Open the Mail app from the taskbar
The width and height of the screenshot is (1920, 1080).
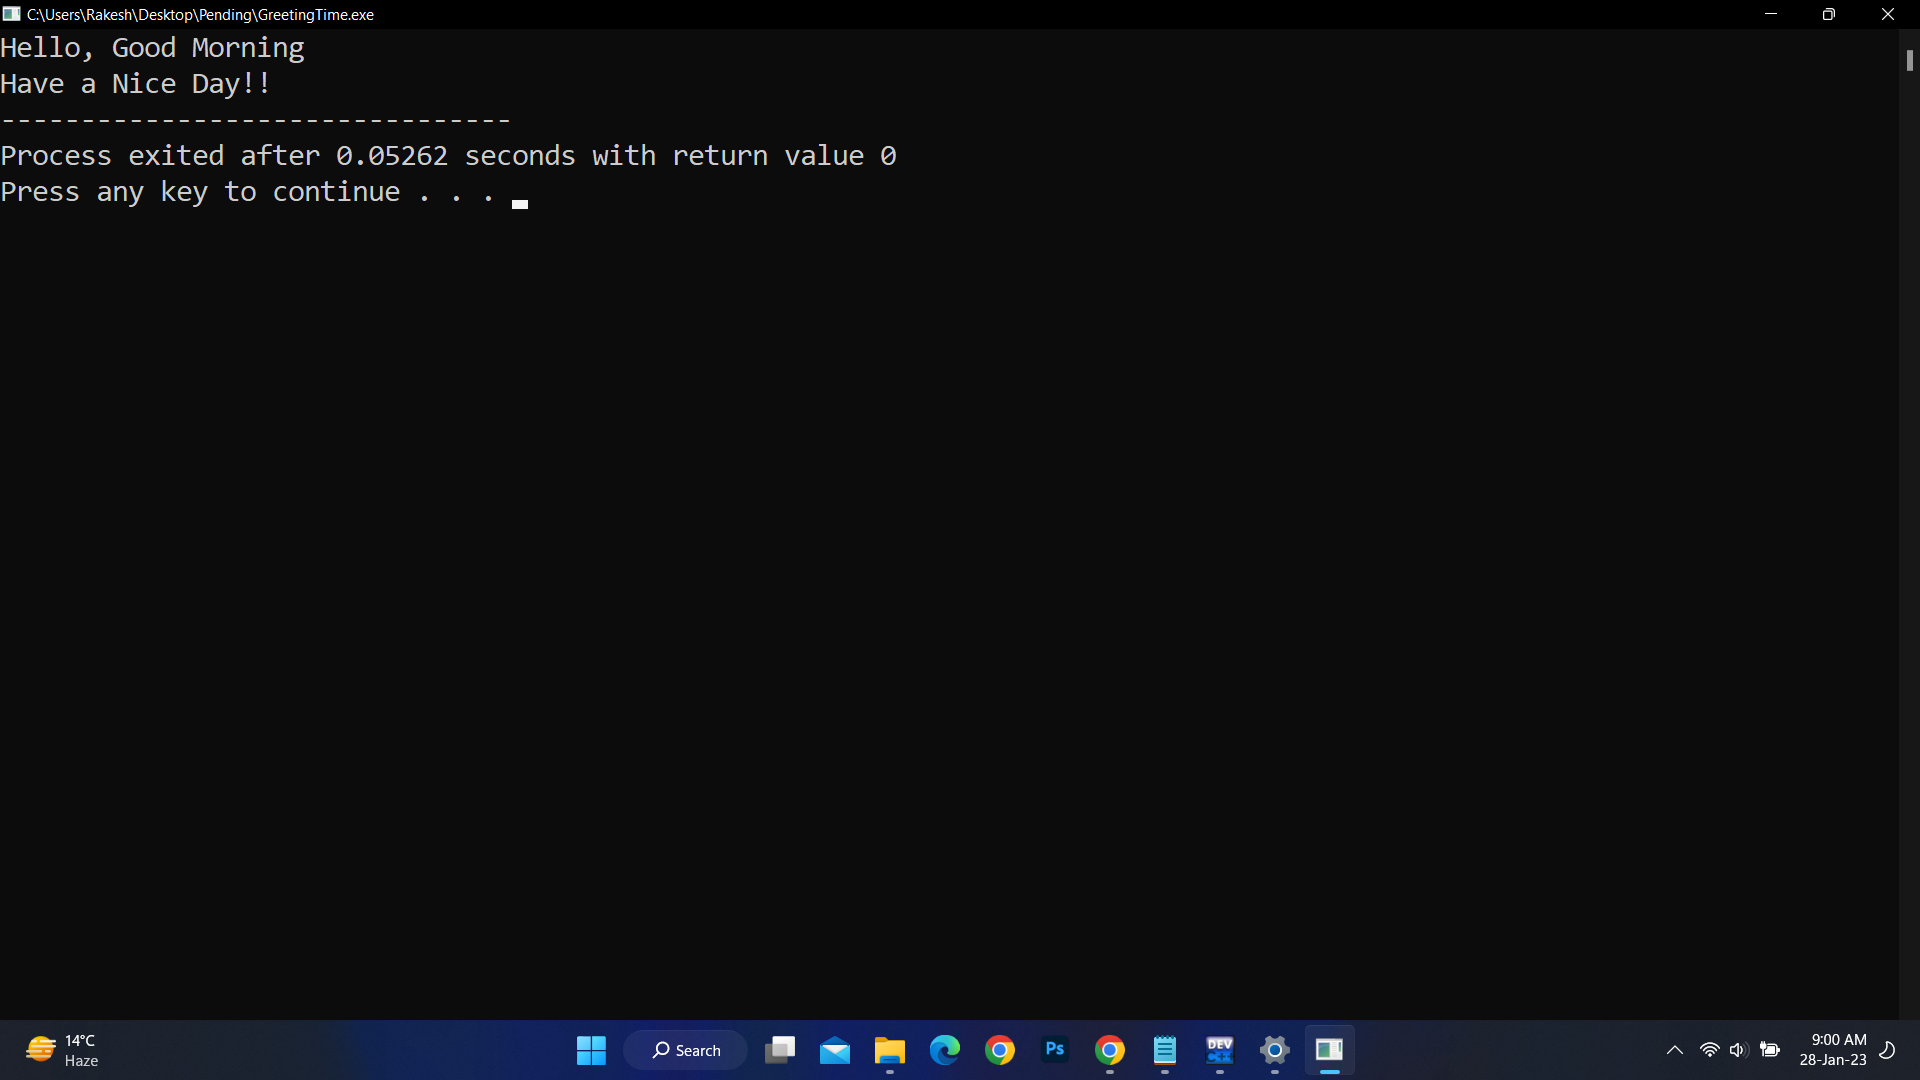835,1050
